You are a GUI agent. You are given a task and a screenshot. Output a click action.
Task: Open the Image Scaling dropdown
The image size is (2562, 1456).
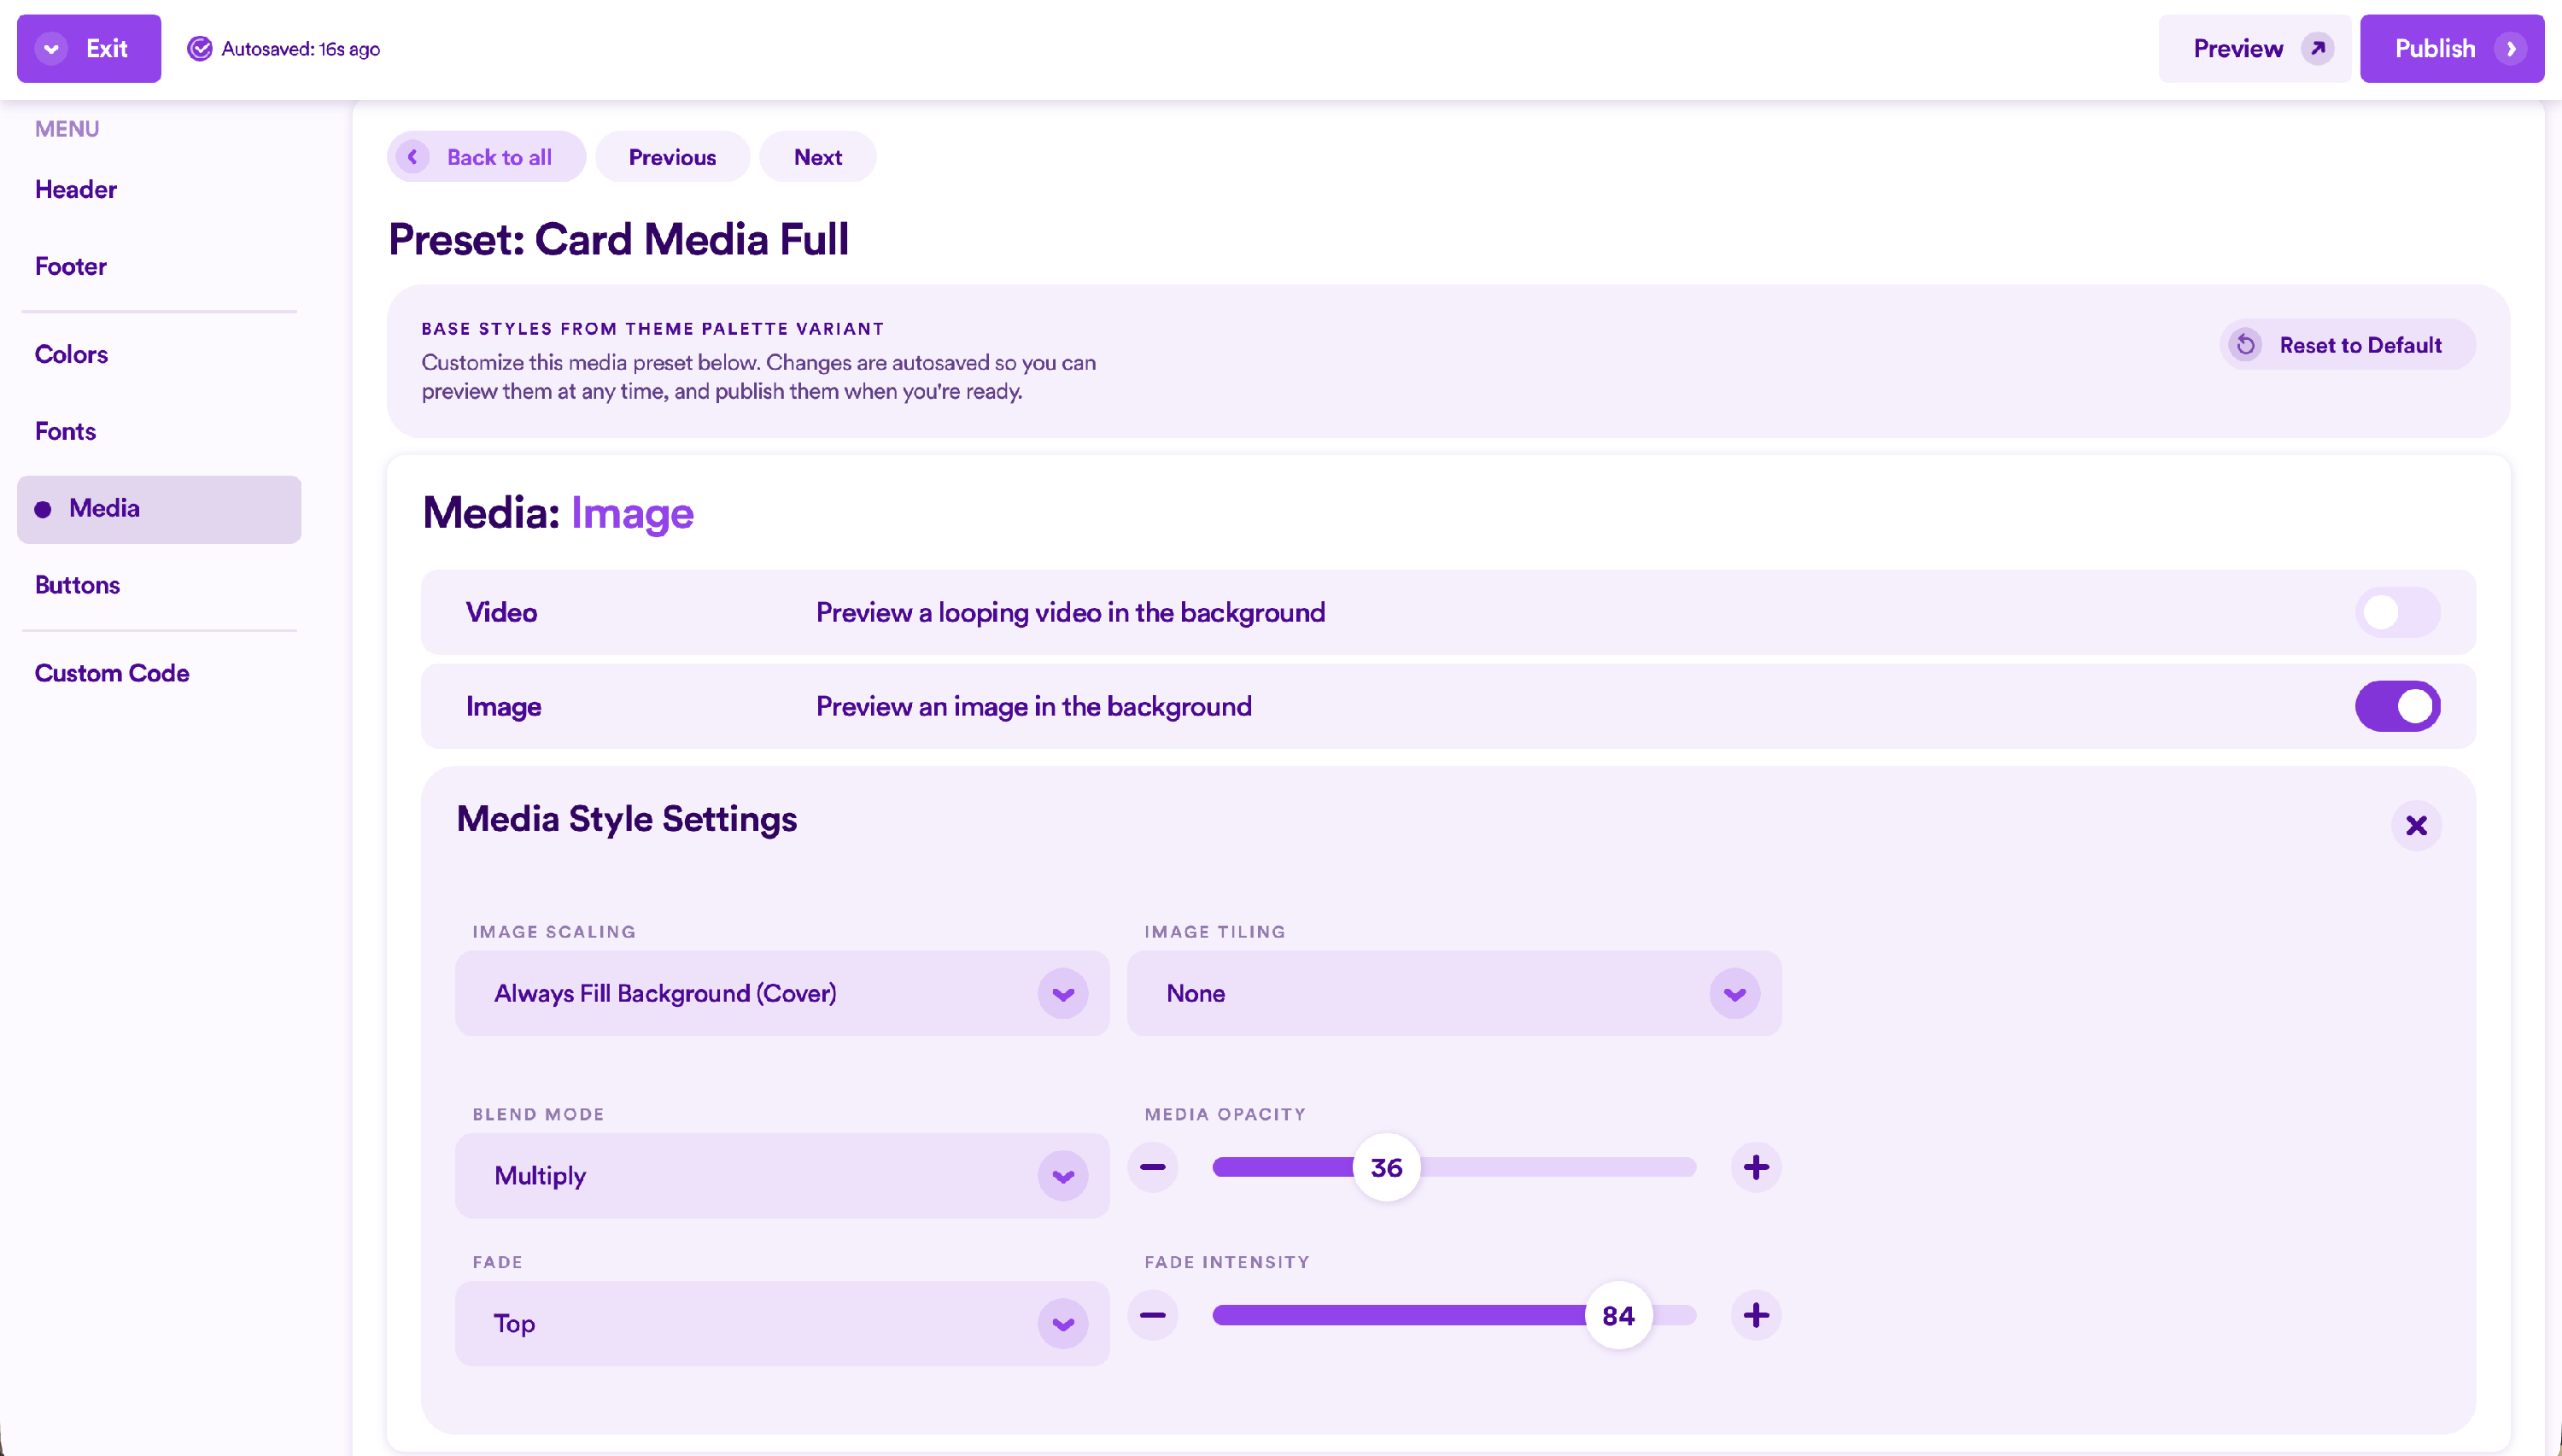pyautogui.click(x=782, y=993)
